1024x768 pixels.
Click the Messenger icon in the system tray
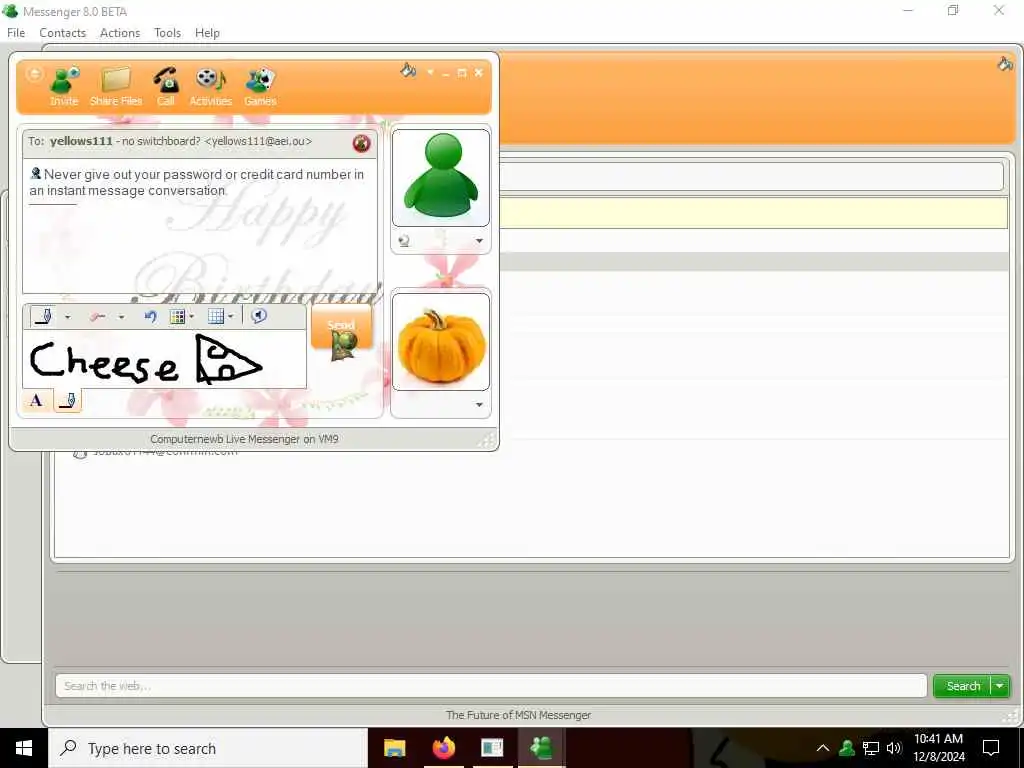coord(847,748)
